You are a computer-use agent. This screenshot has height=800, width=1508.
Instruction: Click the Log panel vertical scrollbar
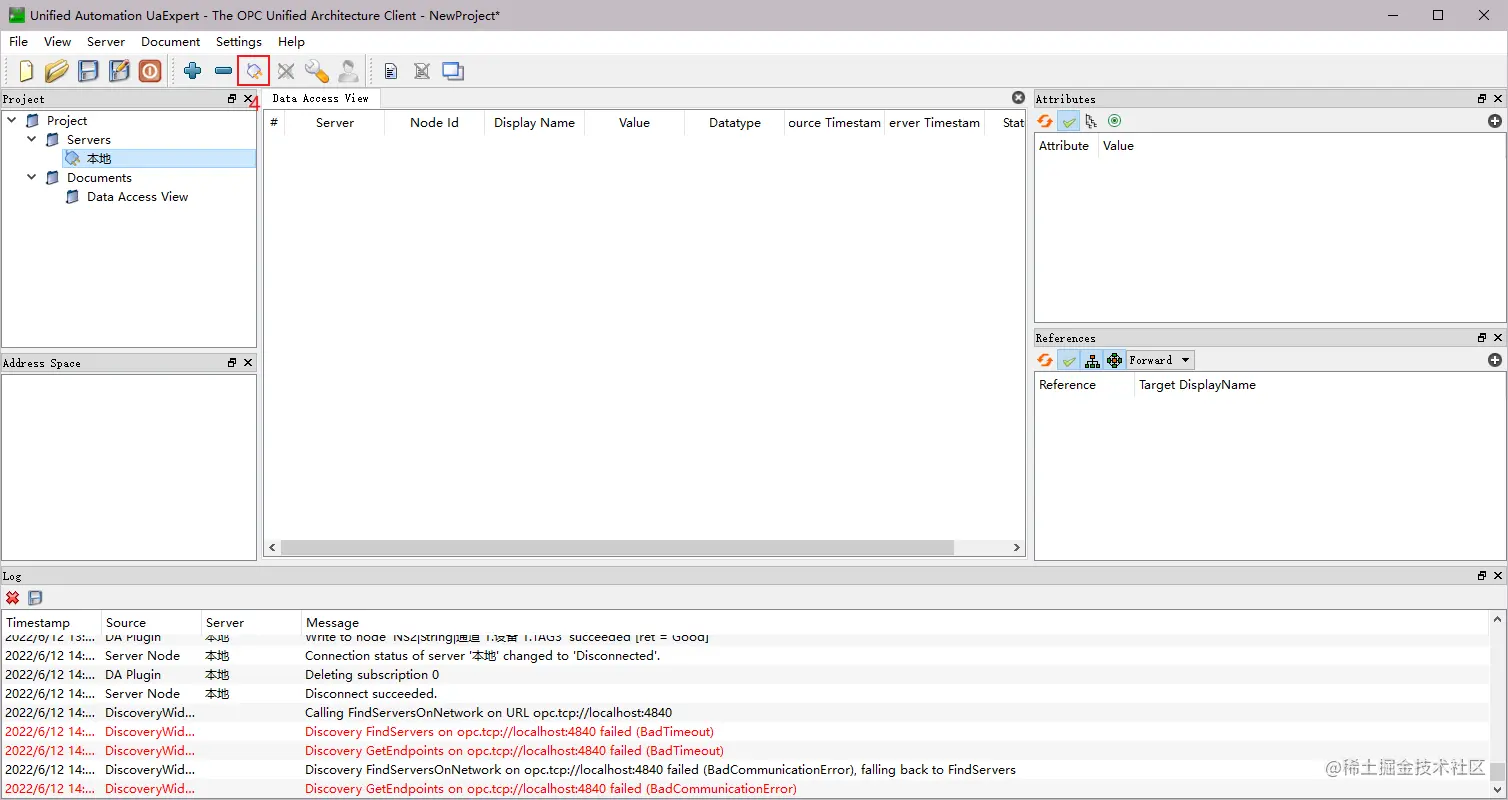[1497, 772]
